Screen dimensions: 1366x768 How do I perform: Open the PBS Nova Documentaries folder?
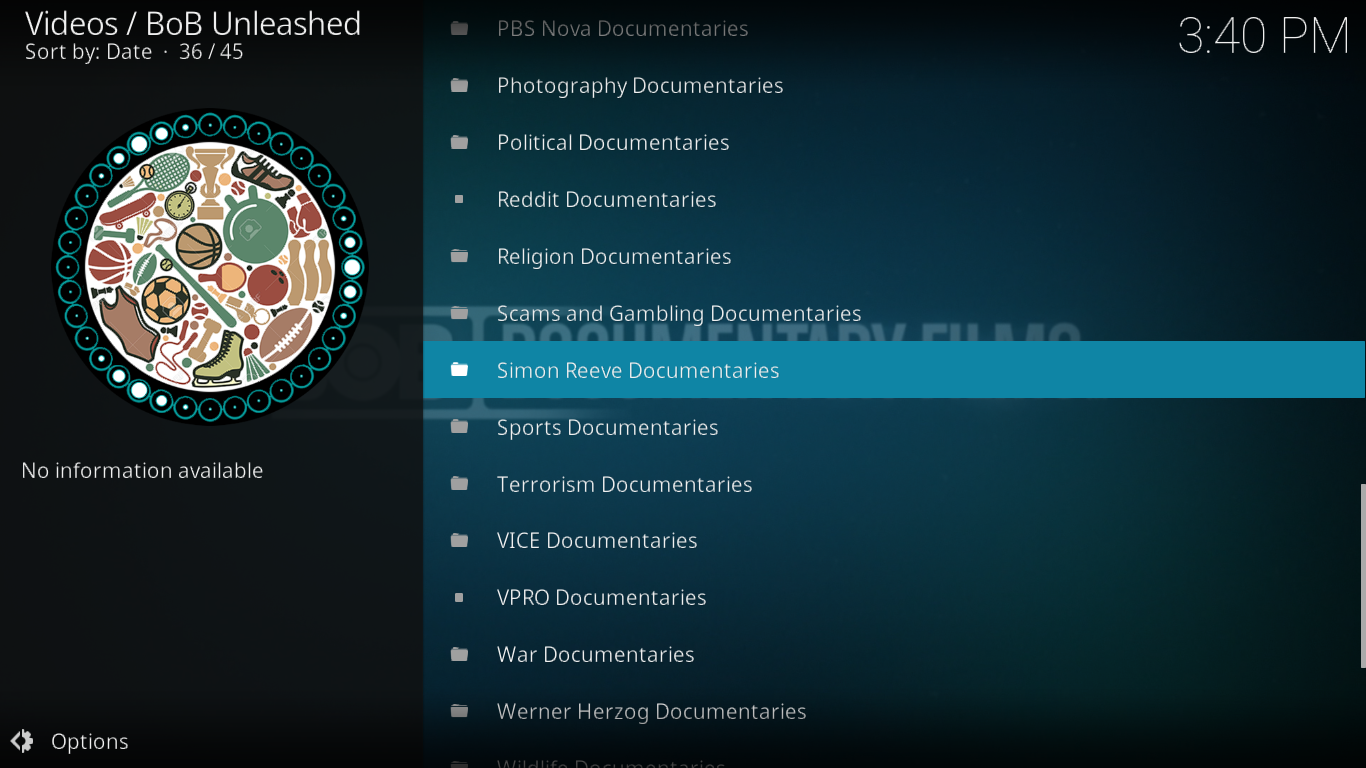click(622, 29)
